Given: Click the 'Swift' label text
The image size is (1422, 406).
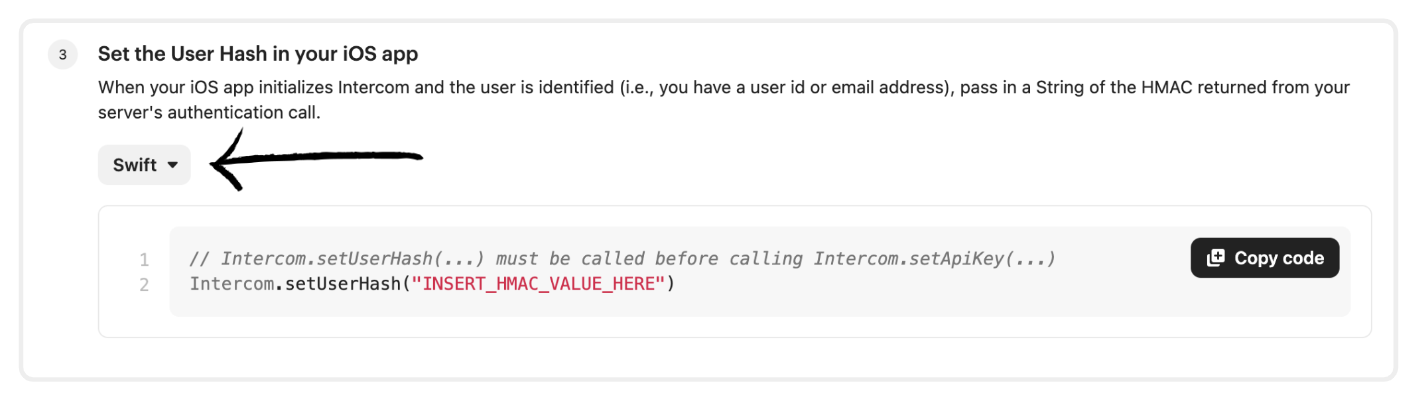Looking at the screenshot, I should [135, 165].
